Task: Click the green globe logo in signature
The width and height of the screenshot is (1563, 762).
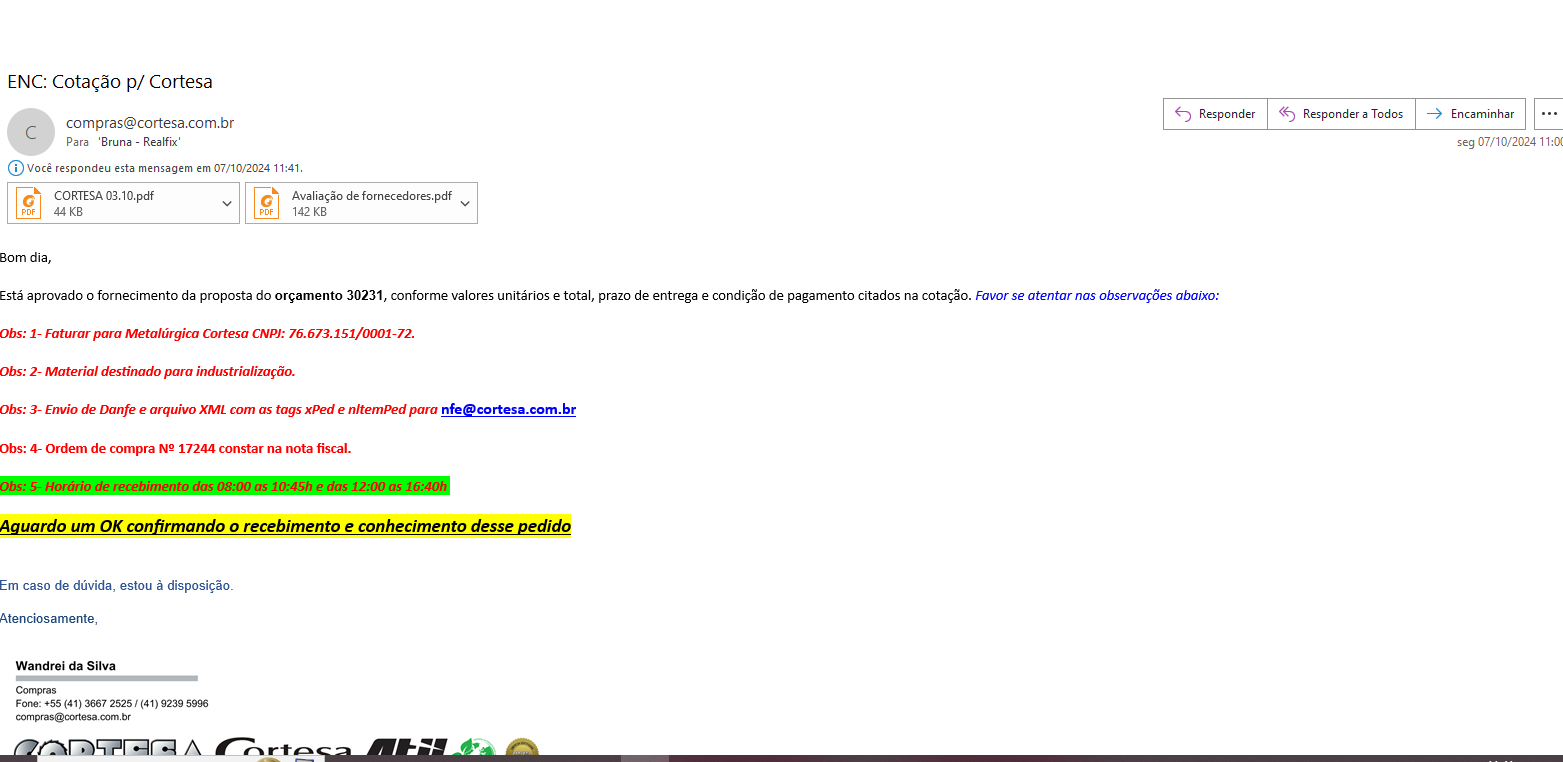Action: (x=475, y=750)
